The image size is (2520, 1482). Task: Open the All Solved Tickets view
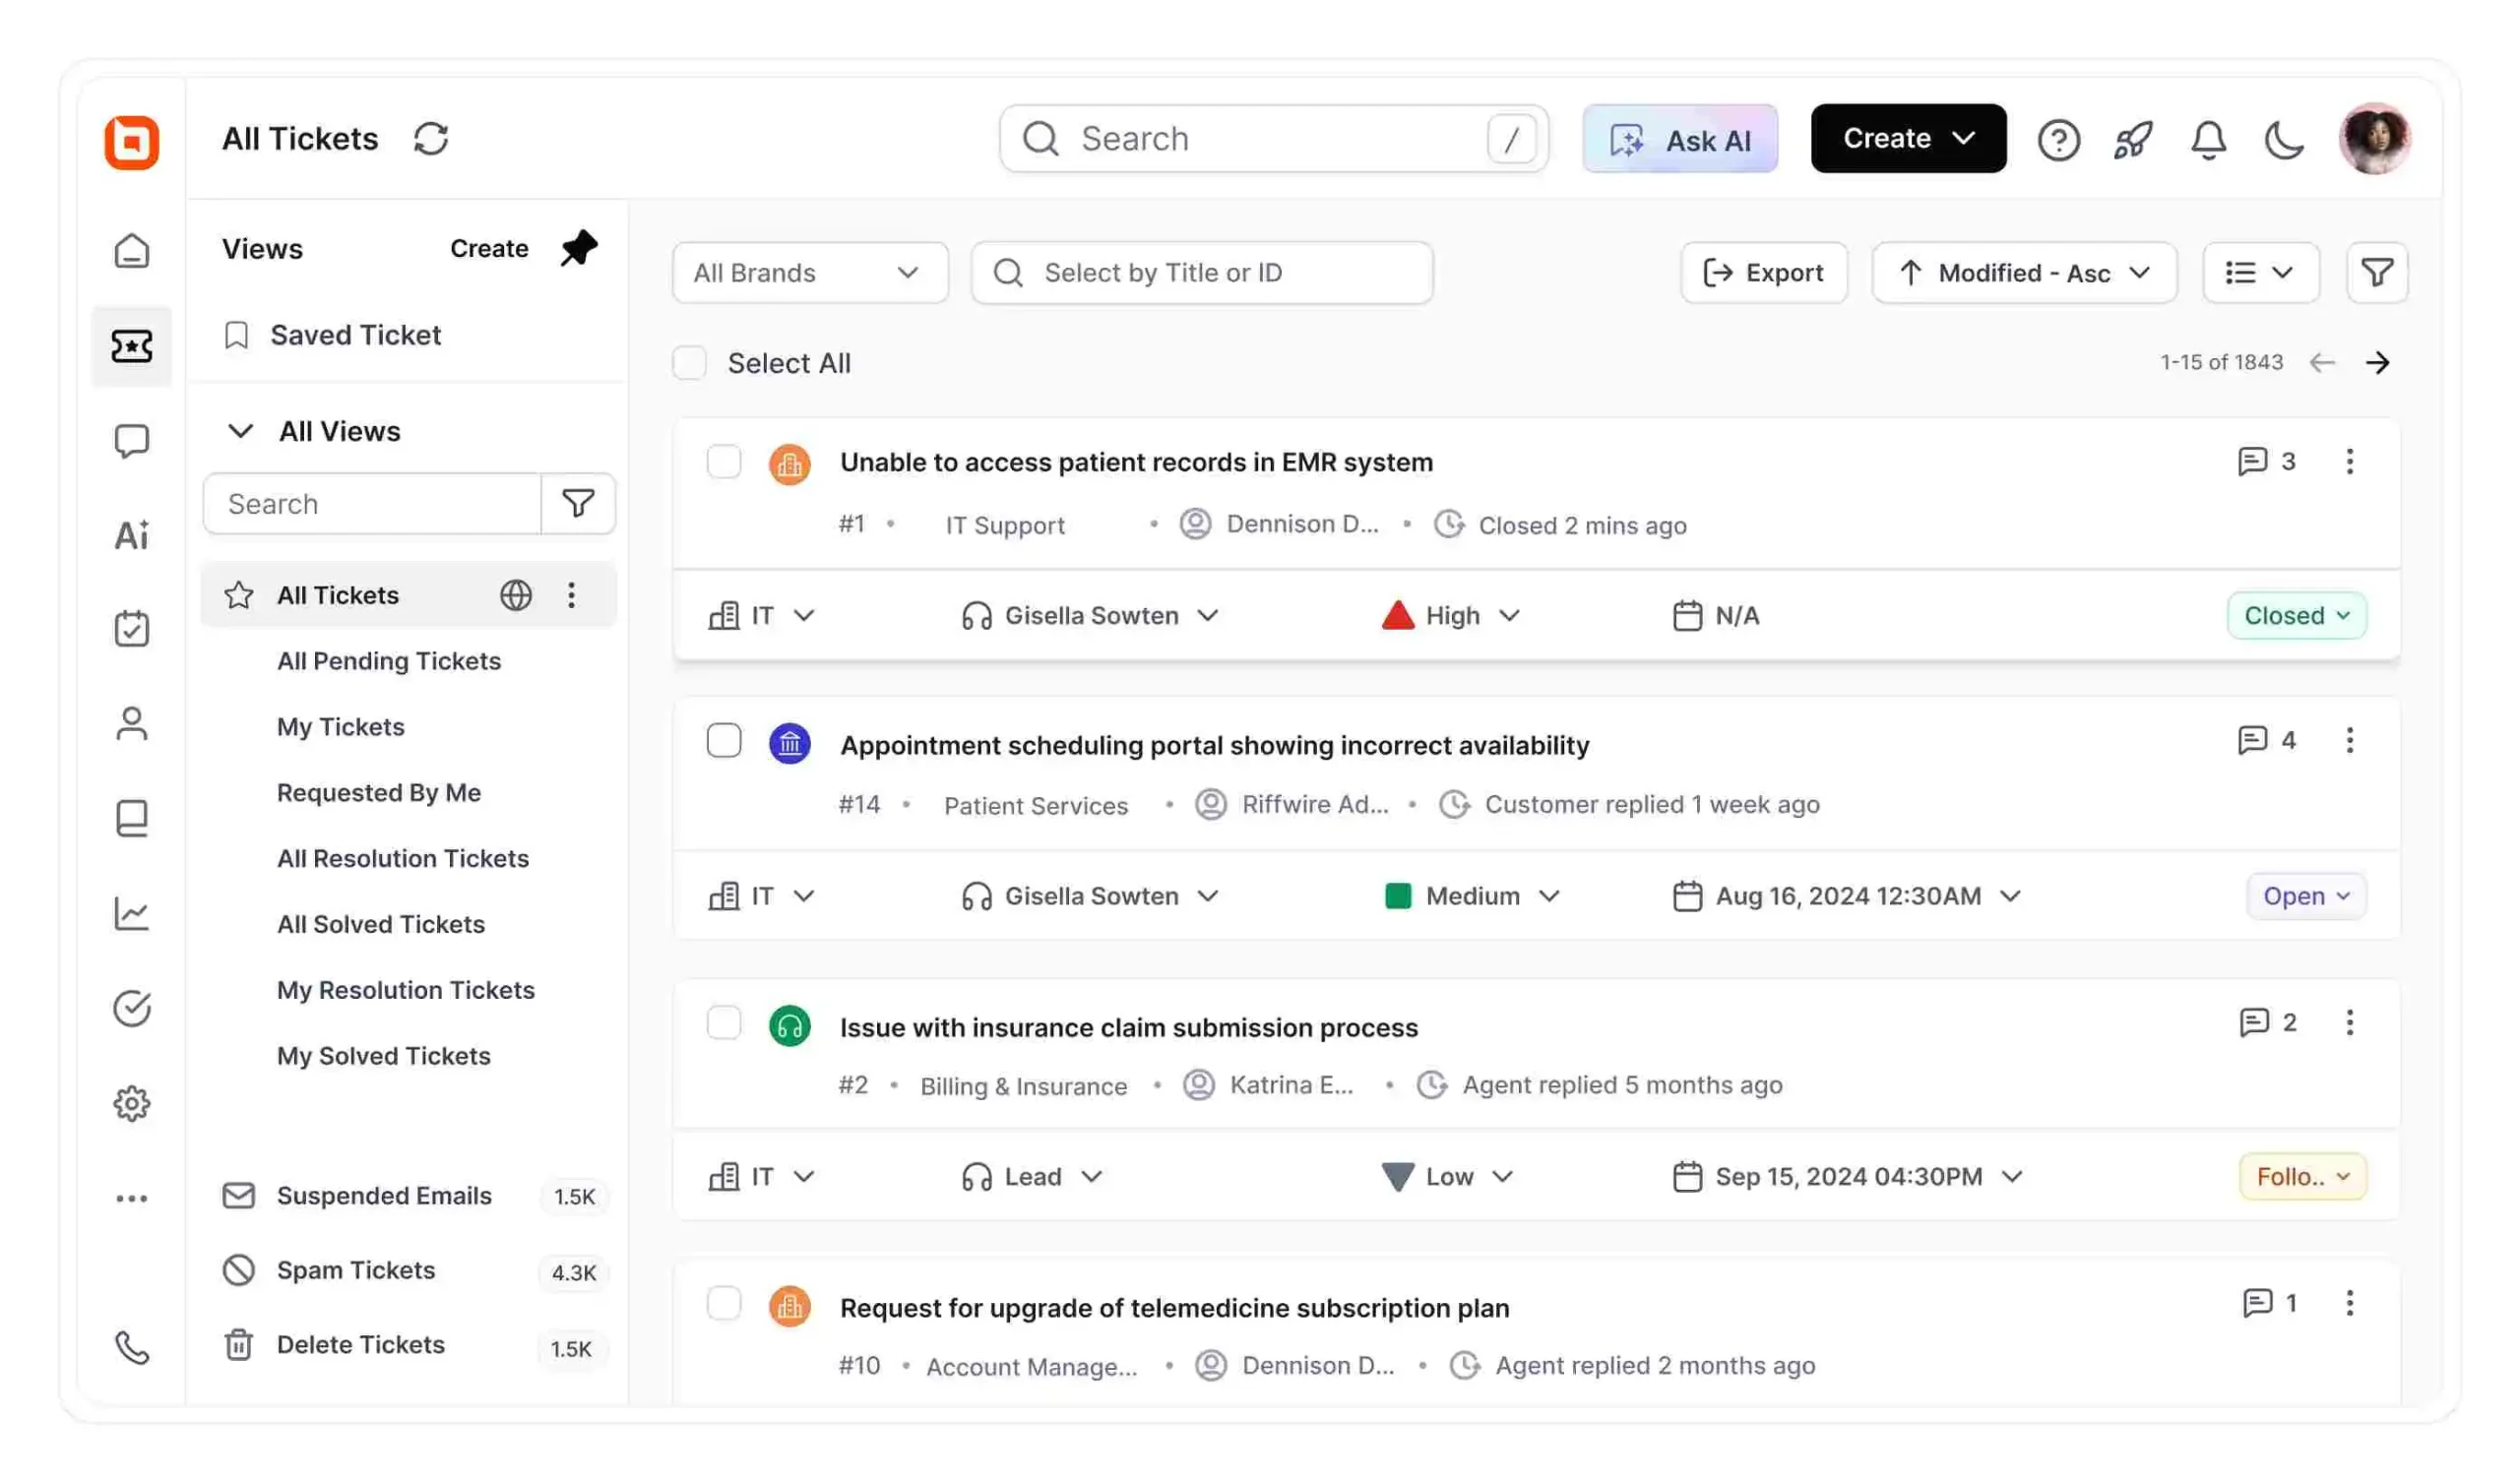pyautogui.click(x=381, y=925)
